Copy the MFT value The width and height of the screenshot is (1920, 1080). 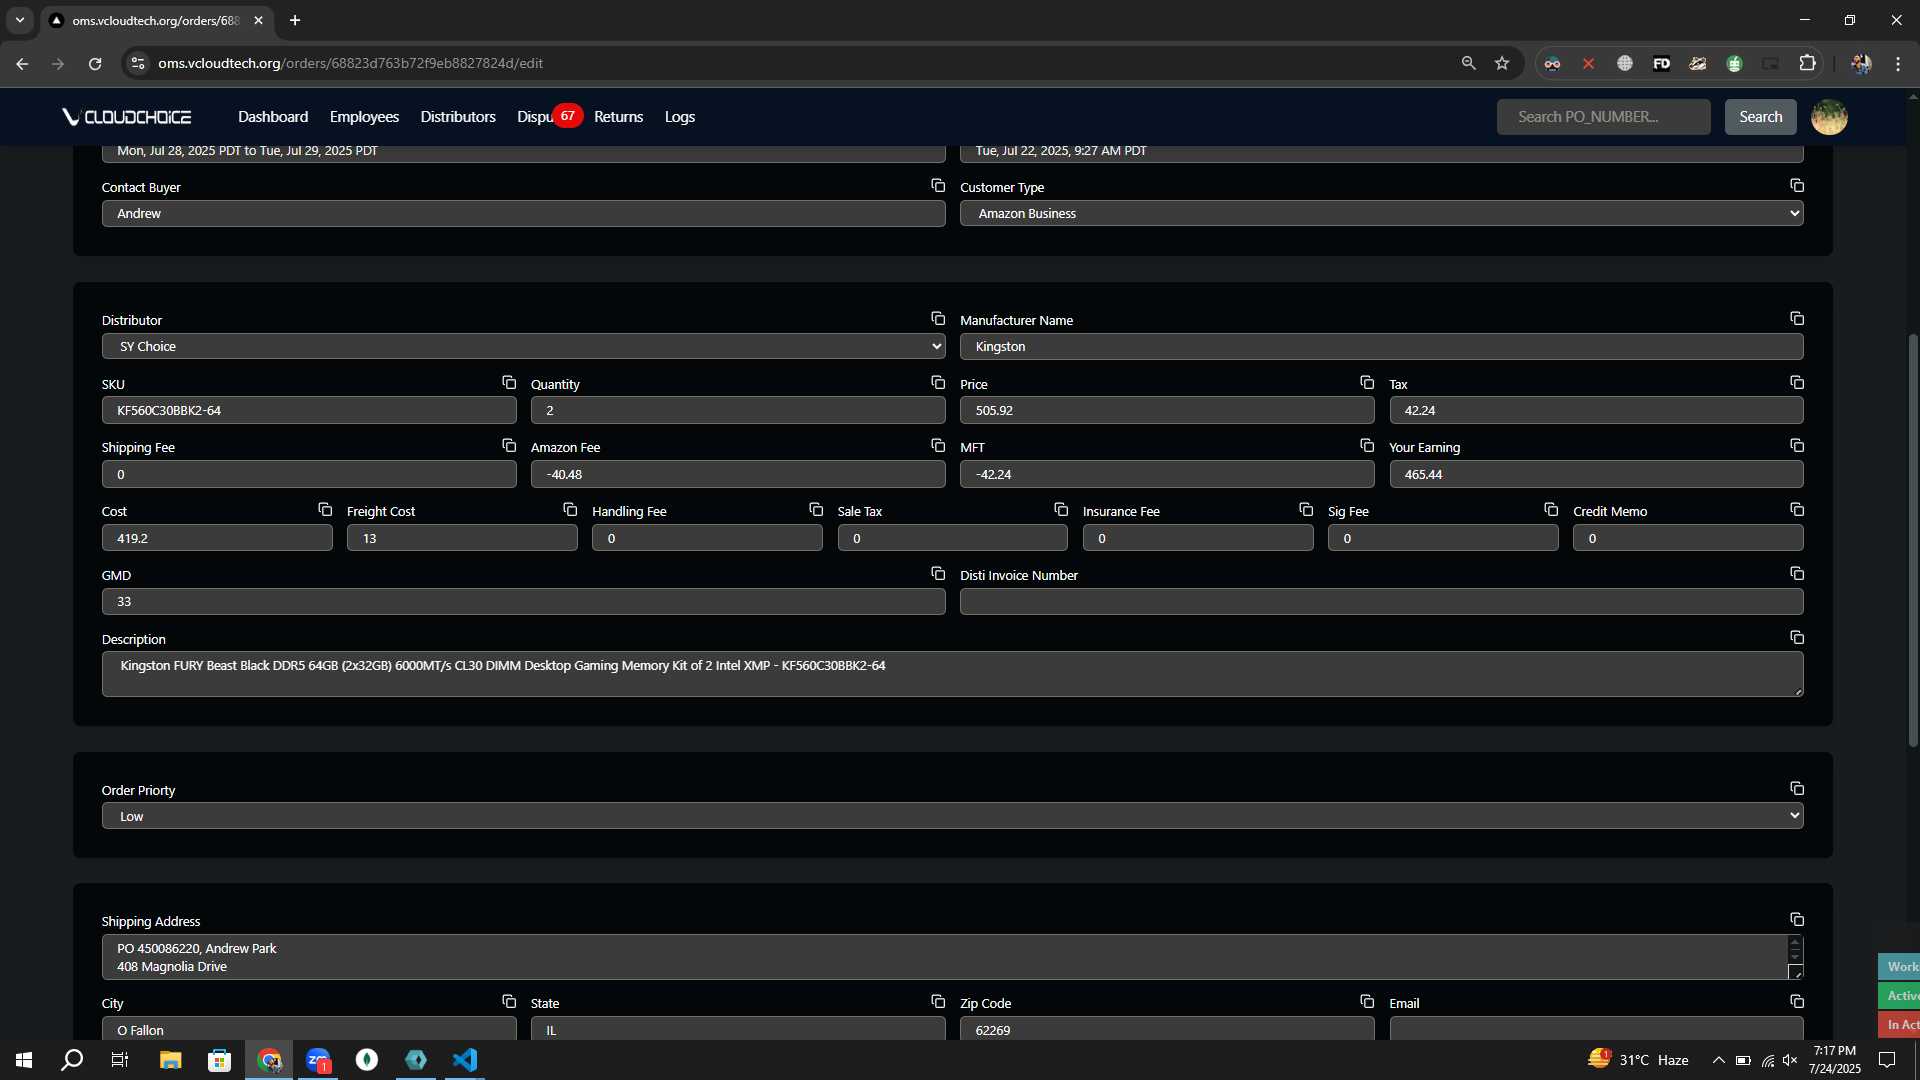(x=1366, y=446)
